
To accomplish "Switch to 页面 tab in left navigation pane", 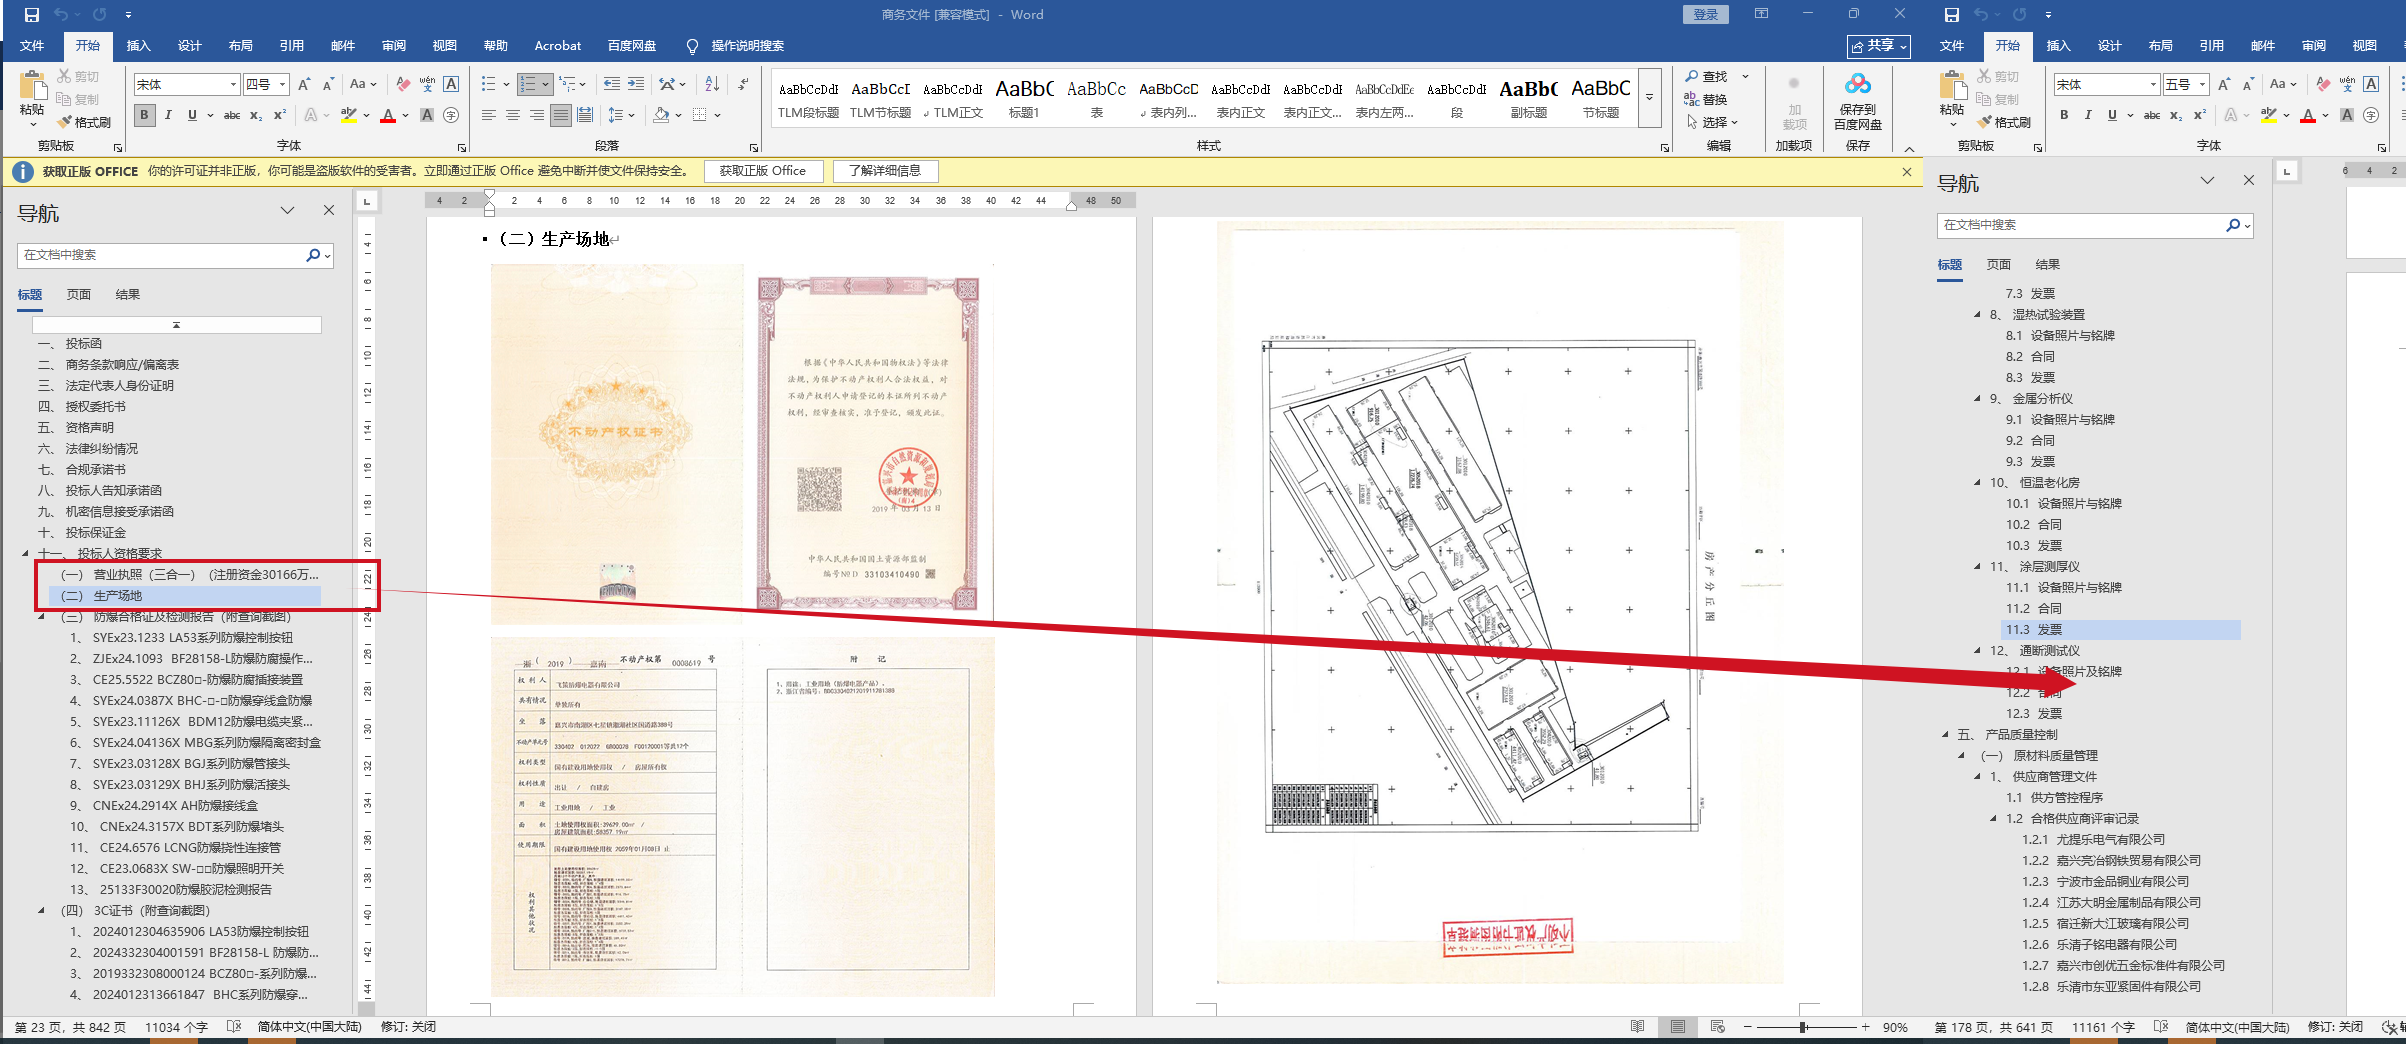I will [79, 295].
